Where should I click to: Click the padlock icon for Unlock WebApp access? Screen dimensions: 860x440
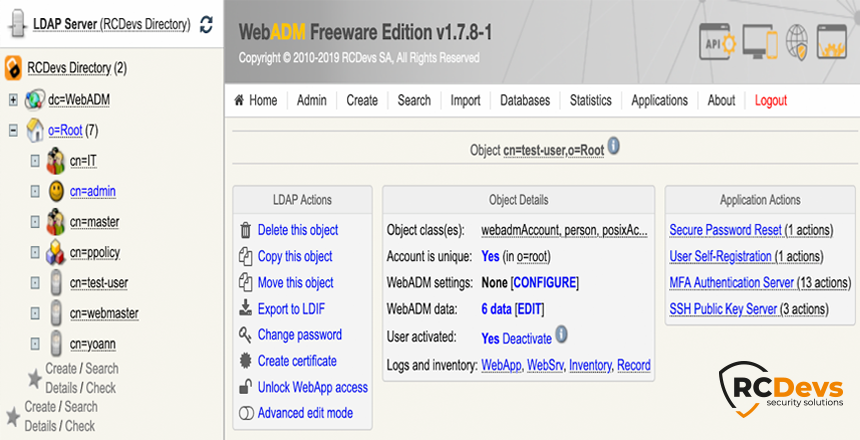click(x=246, y=387)
